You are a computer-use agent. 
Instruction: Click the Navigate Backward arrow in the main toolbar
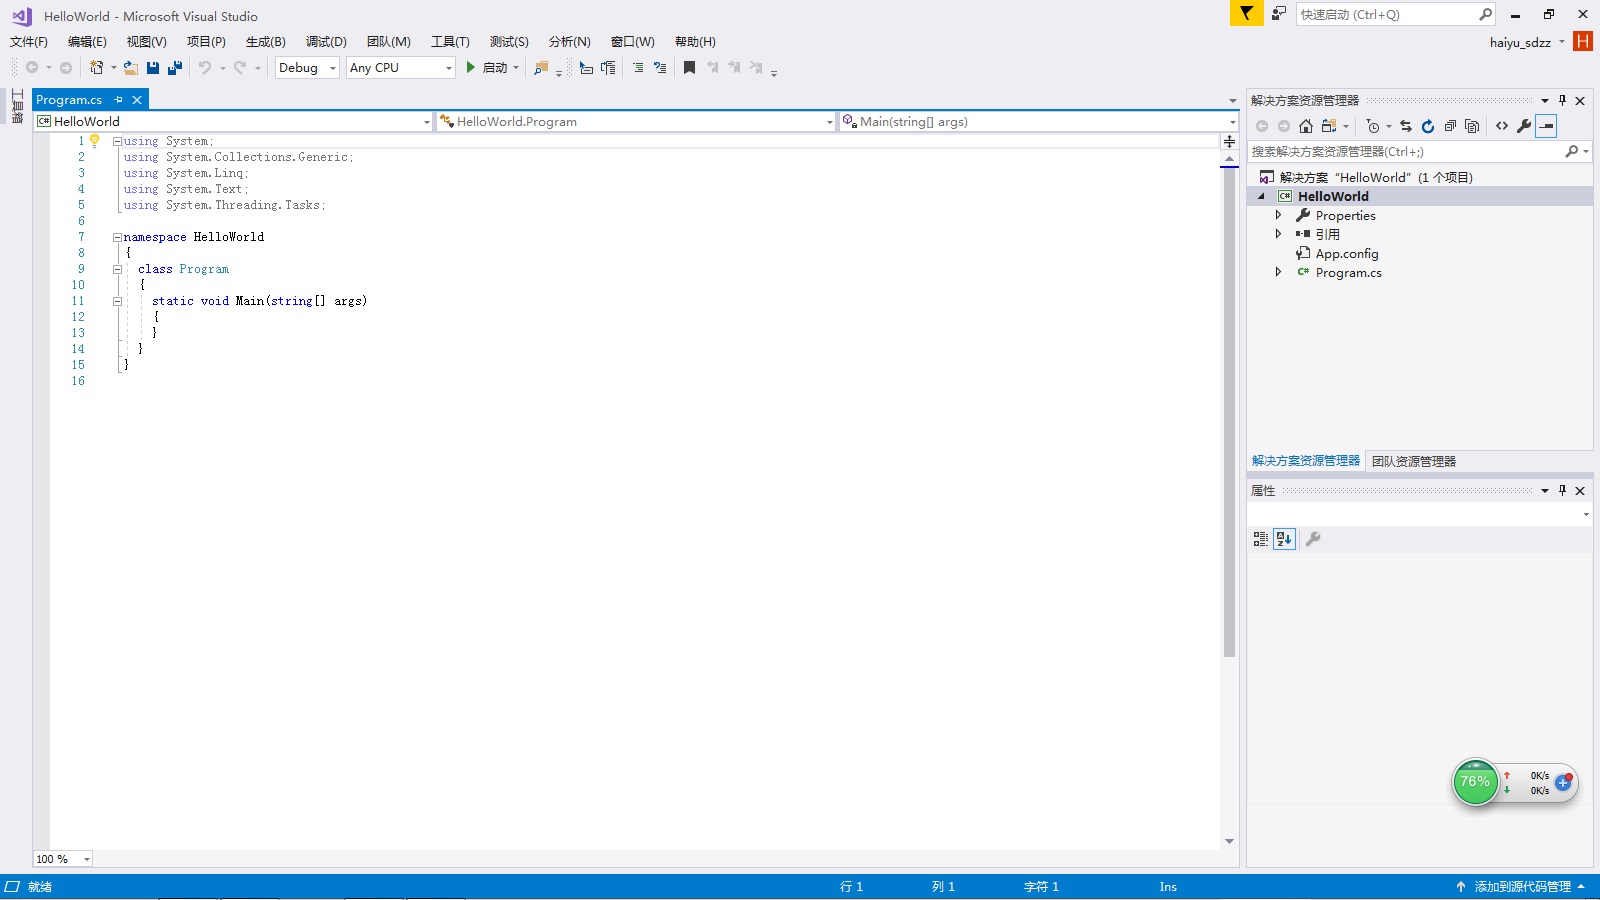pos(32,68)
